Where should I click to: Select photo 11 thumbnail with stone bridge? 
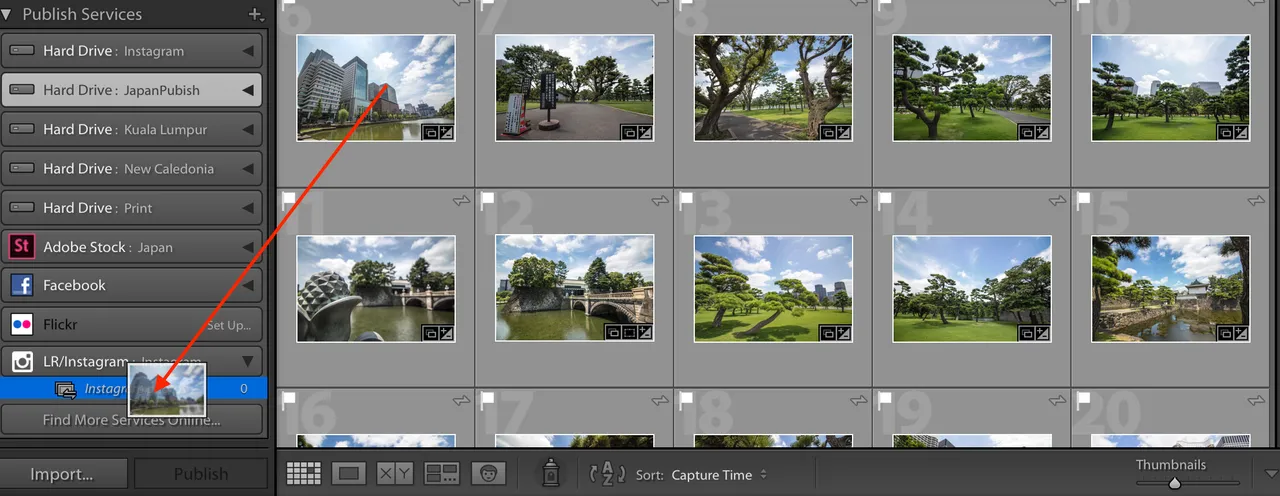(x=376, y=289)
